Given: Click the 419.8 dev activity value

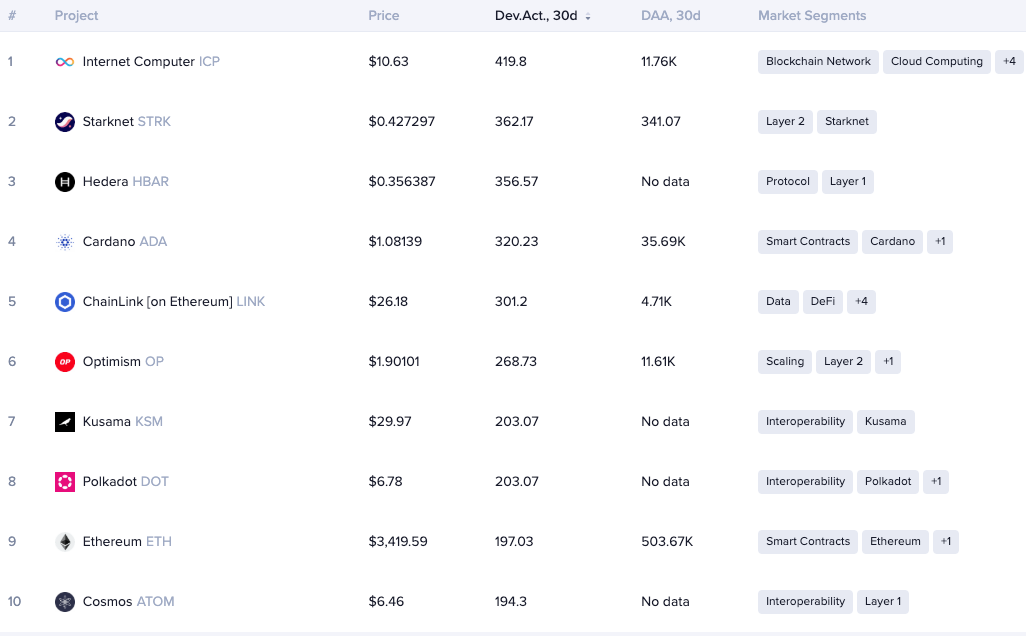Looking at the screenshot, I should [510, 62].
